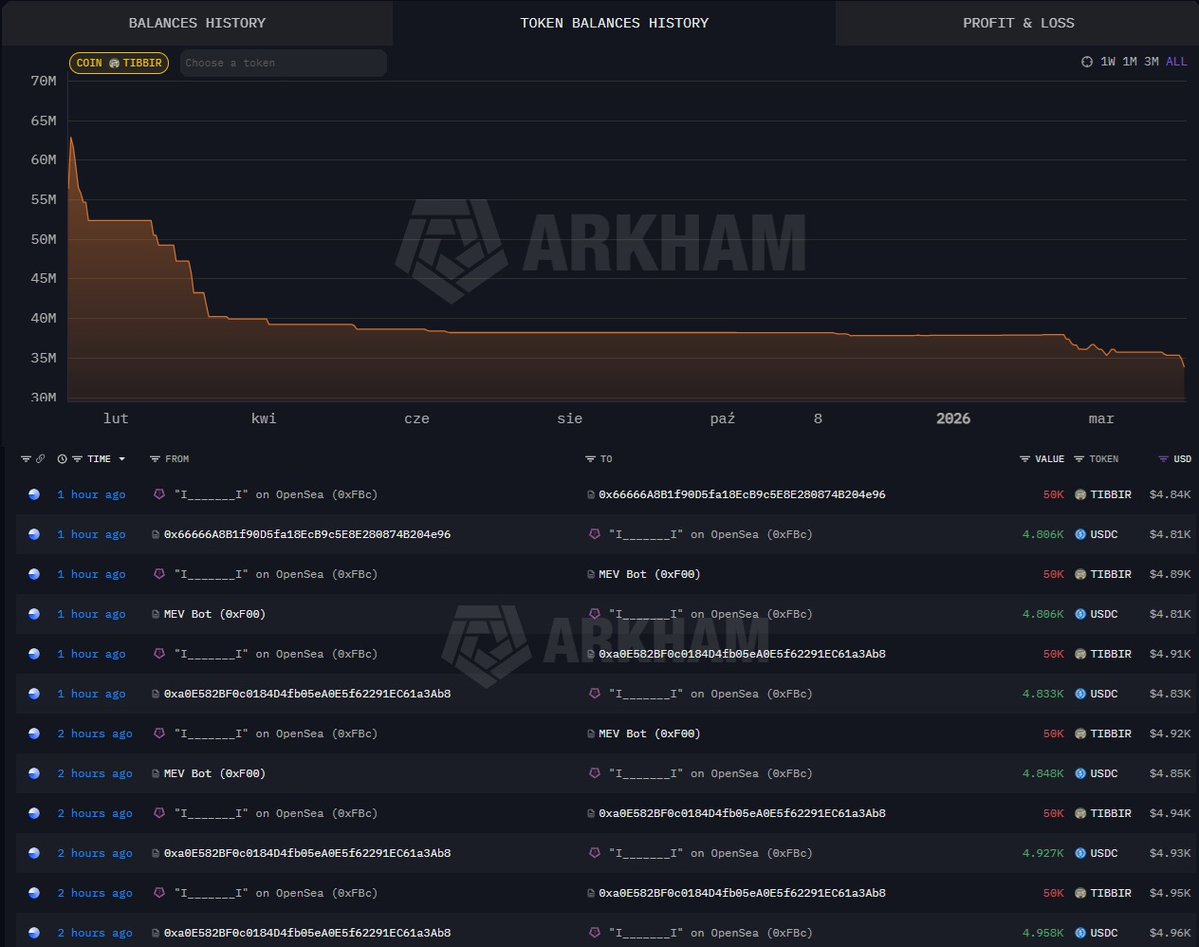Click the 4.833K USDC value
The width and height of the screenshot is (1199, 947).
(x=1043, y=694)
